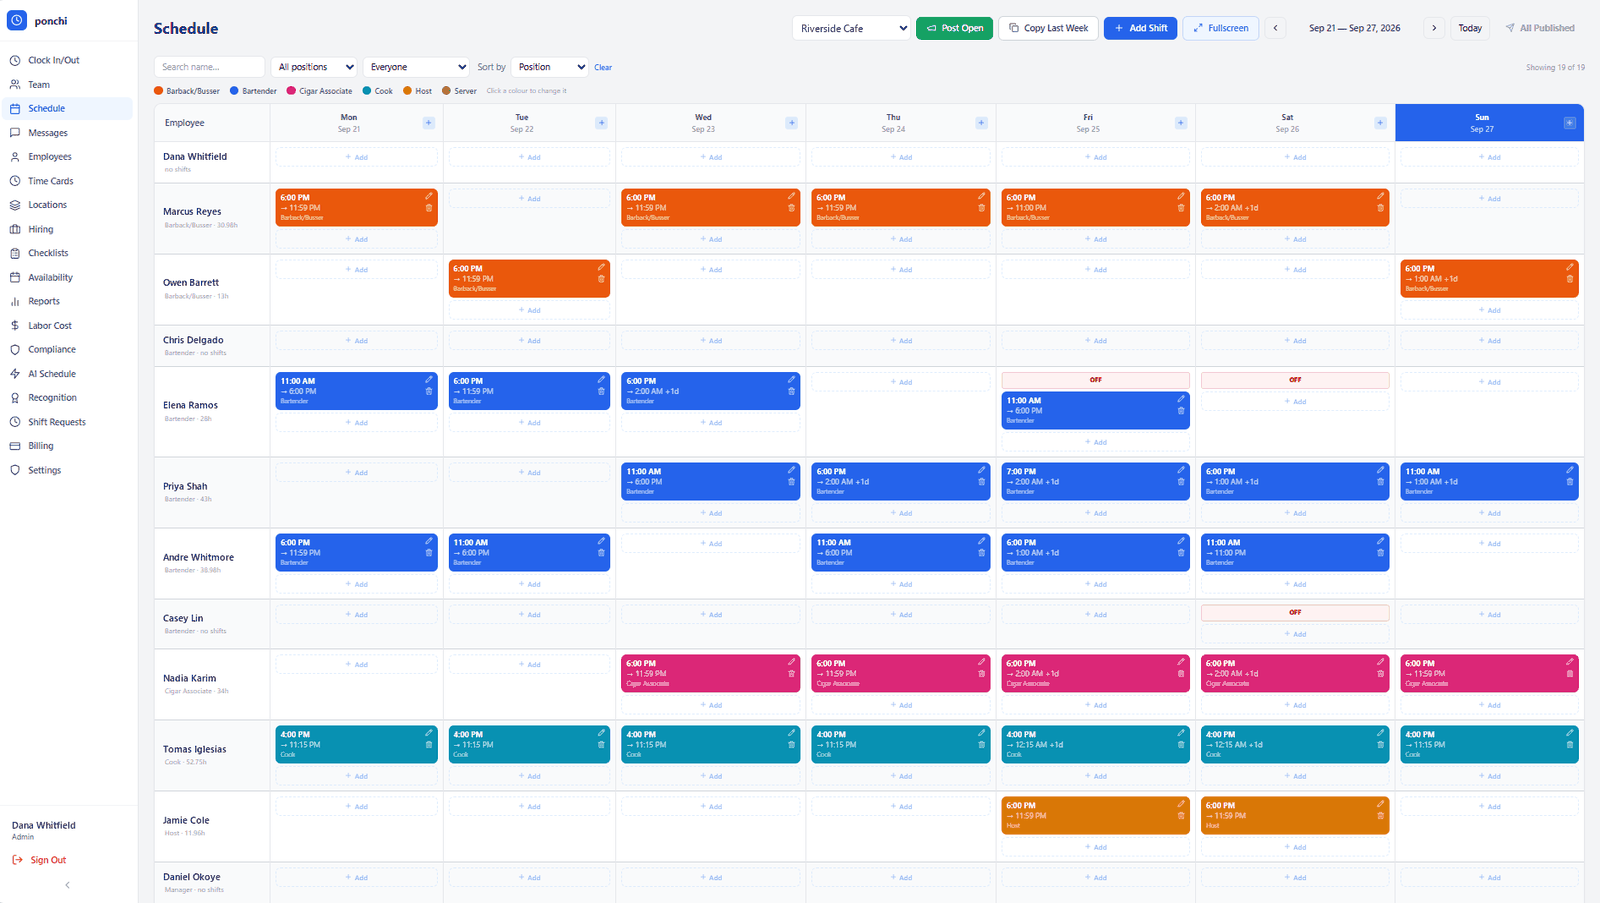
Task: Add shift for Dana Whitfield on Monday
Action: pos(356,157)
